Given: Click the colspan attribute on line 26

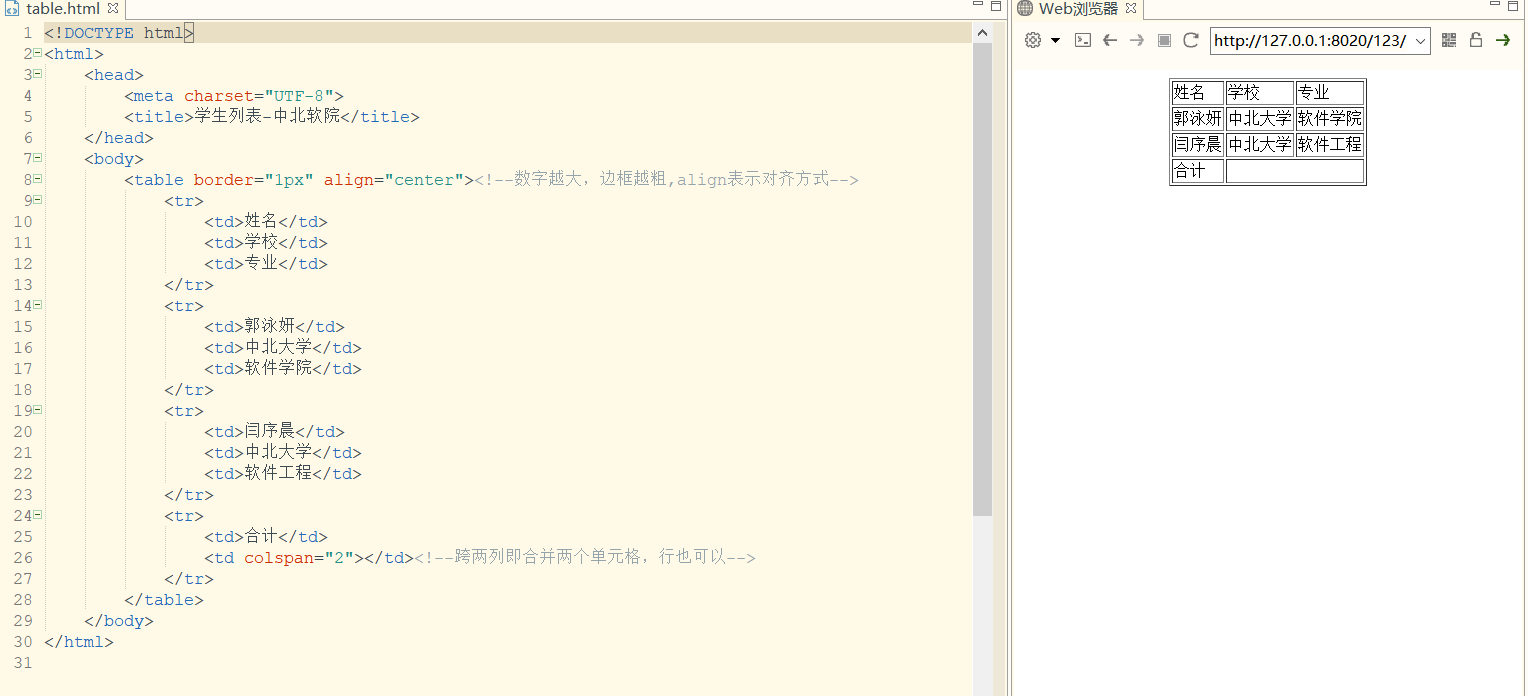Looking at the screenshot, I should (280, 557).
